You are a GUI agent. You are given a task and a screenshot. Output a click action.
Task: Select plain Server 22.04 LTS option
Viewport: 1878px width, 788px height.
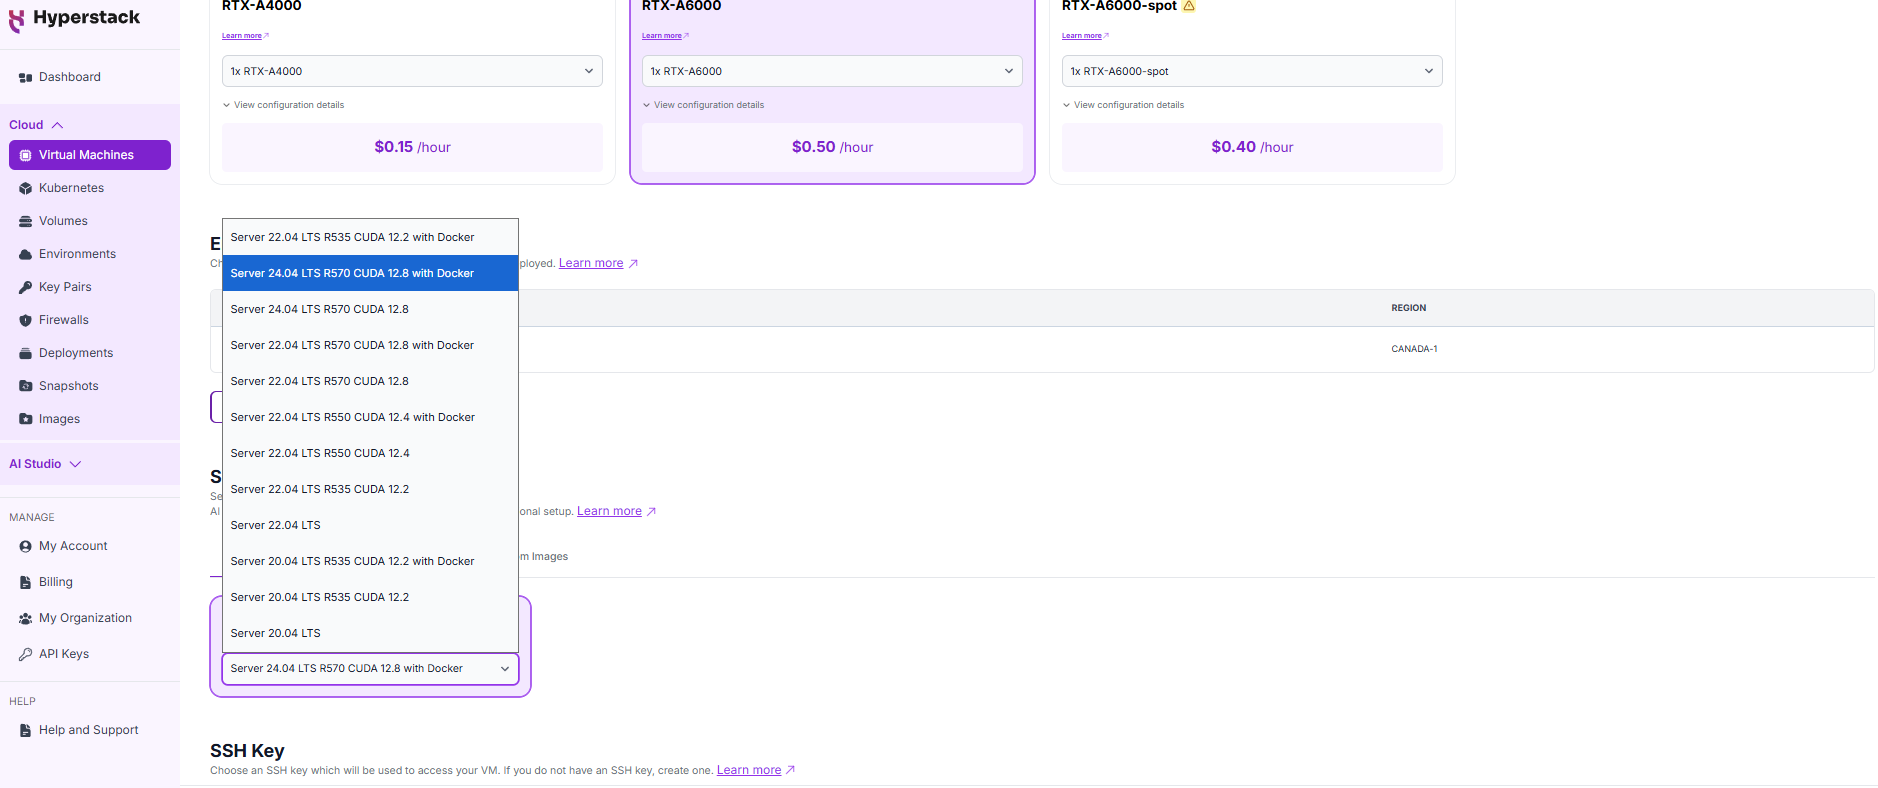pos(370,525)
